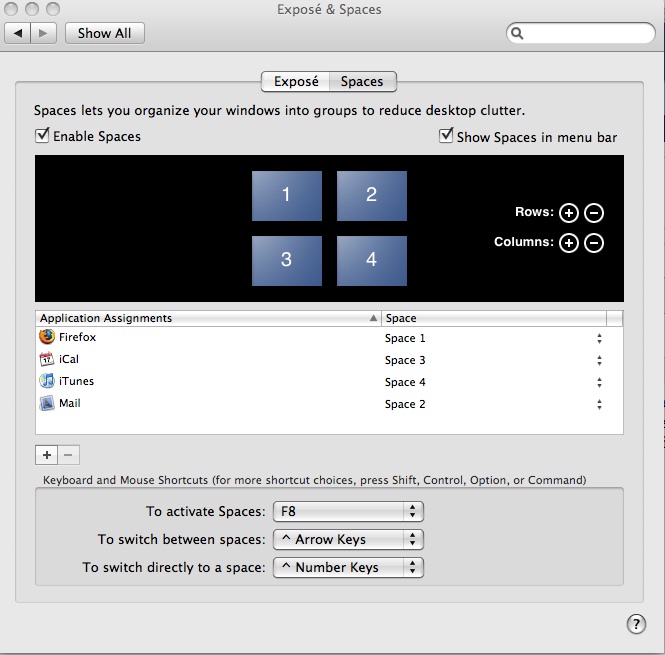Switch to the Spaces tab
The width and height of the screenshot is (665, 655).
click(x=363, y=81)
